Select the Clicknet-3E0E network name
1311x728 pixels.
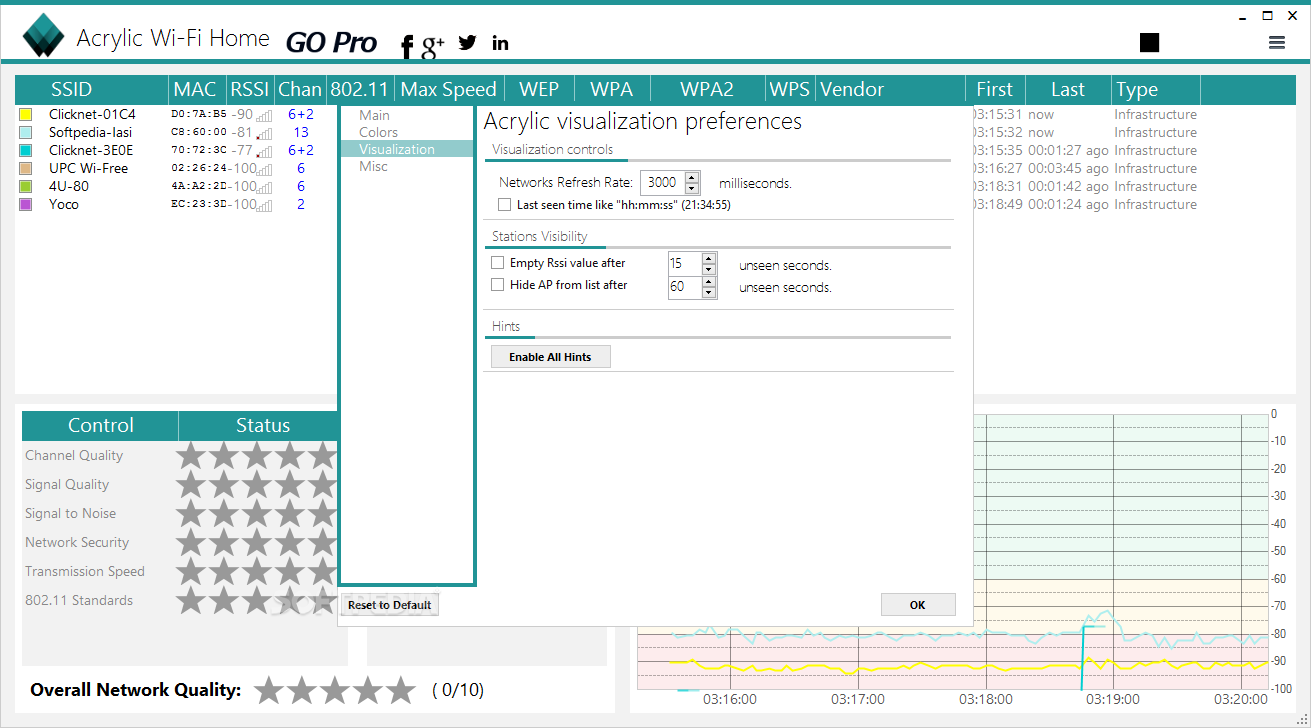coord(91,150)
